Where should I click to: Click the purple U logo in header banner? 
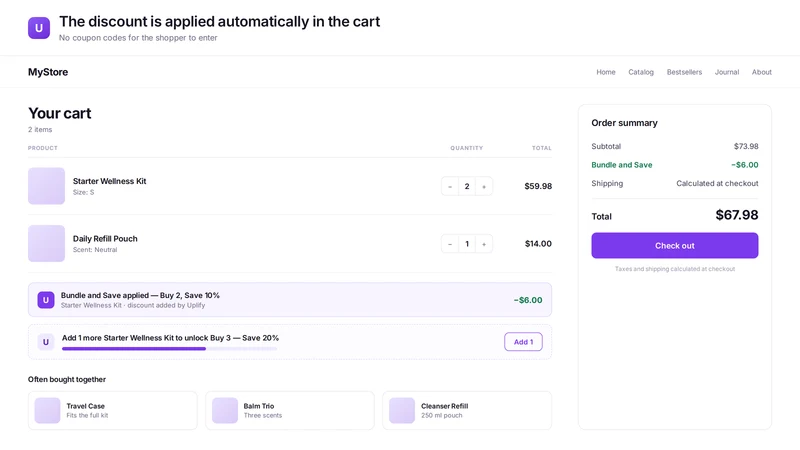39,28
